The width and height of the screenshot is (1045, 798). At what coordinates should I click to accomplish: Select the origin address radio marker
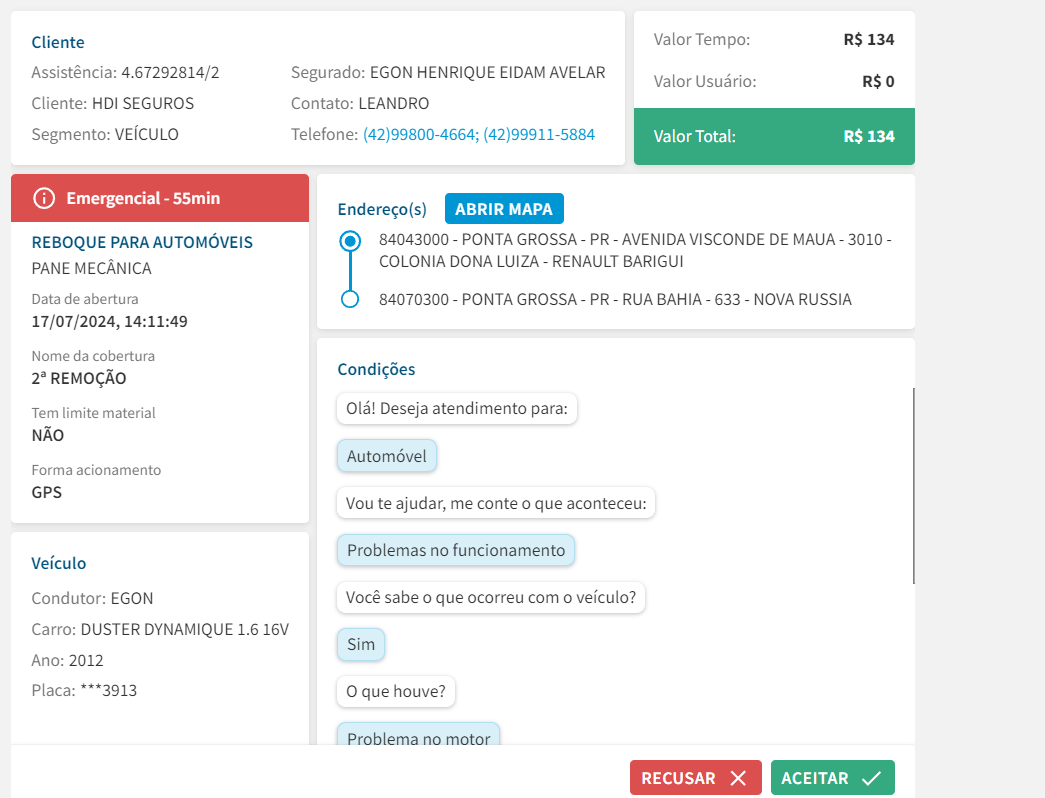(350, 241)
